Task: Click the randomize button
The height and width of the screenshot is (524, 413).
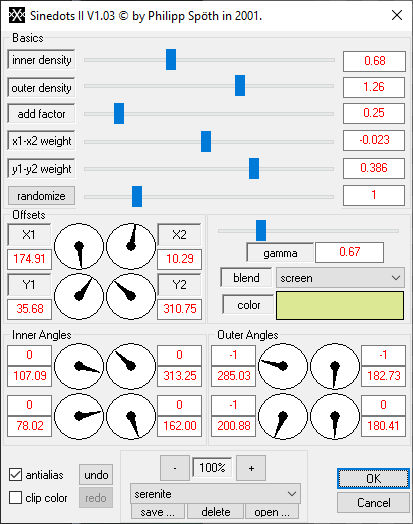Action: point(41,196)
